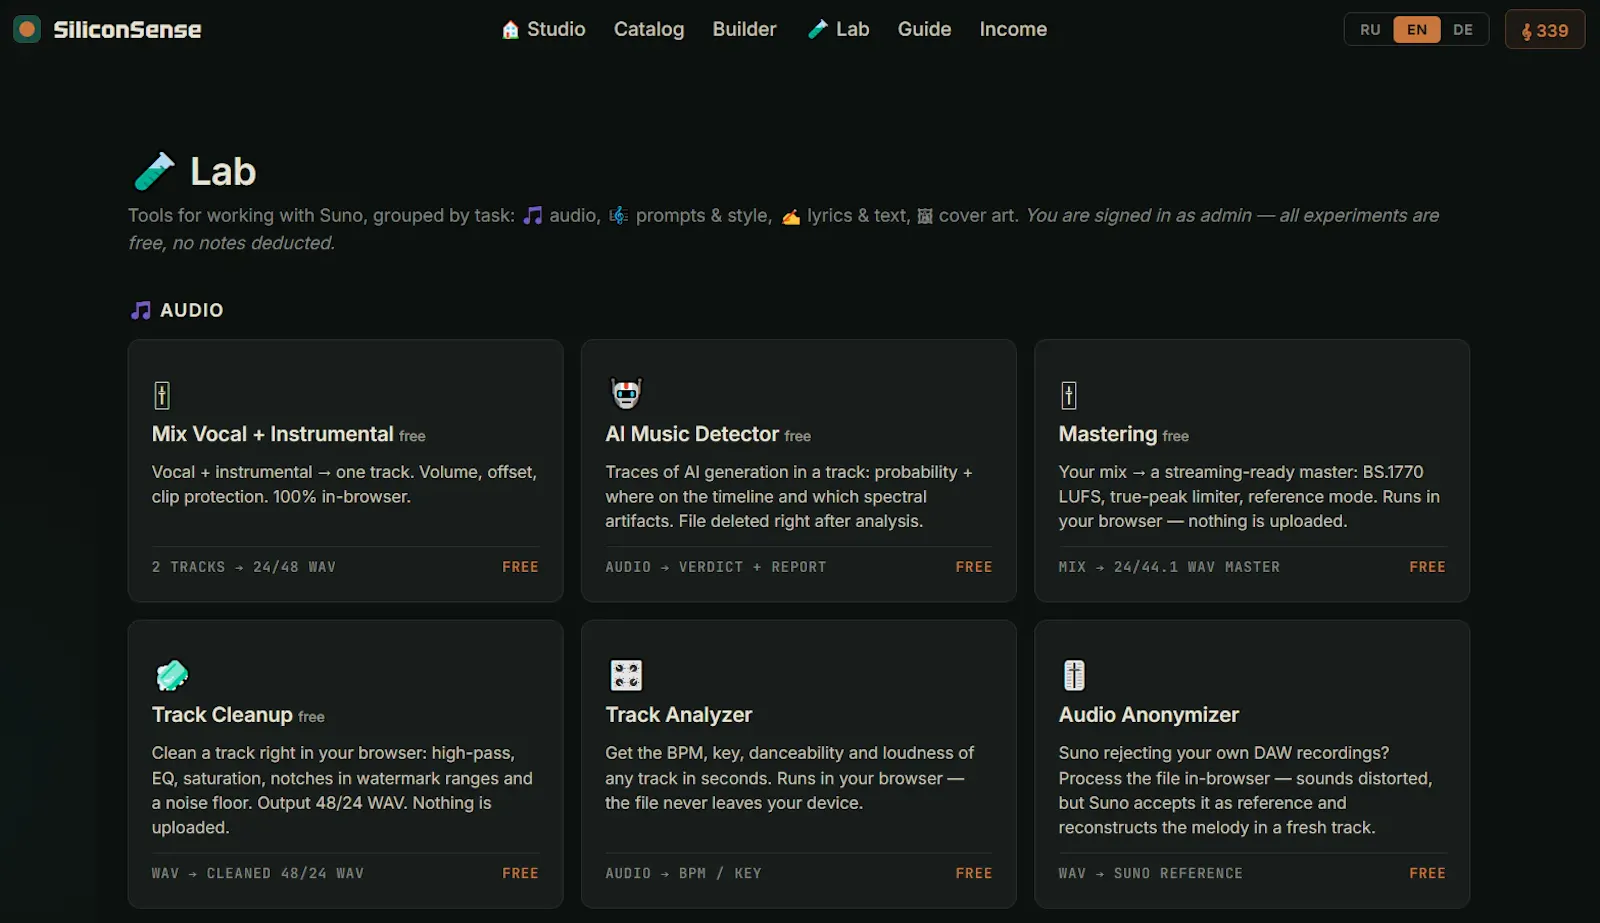Open the AI Music Detector tool

(x=798, y=471)
